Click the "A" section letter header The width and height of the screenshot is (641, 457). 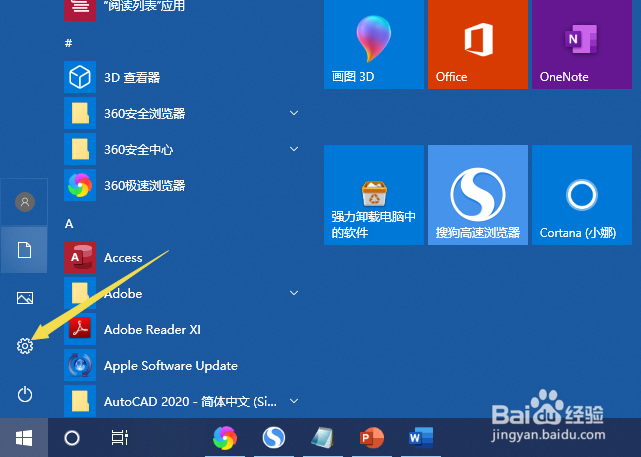point(69,224)
